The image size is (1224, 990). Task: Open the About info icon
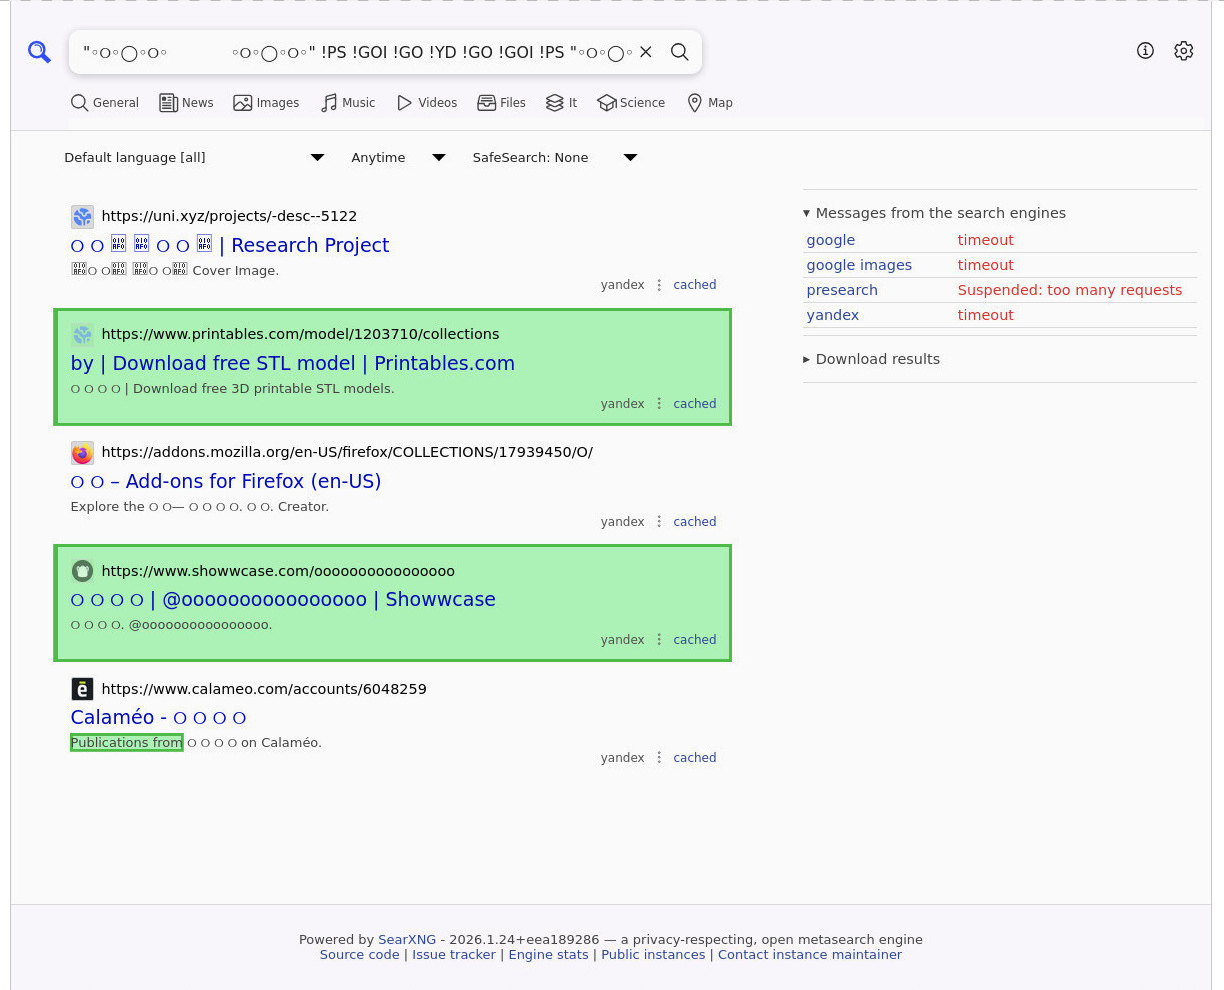click(x=1145, y=51)
